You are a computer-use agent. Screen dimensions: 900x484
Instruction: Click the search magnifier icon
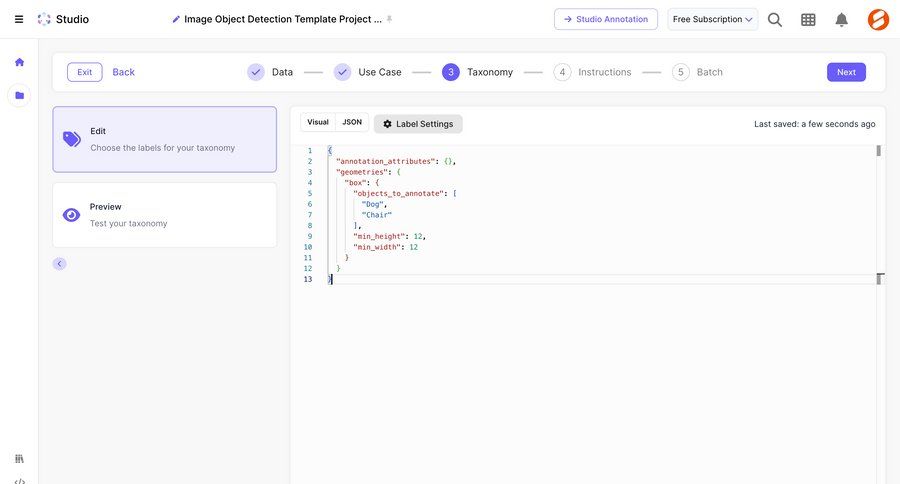775,19
